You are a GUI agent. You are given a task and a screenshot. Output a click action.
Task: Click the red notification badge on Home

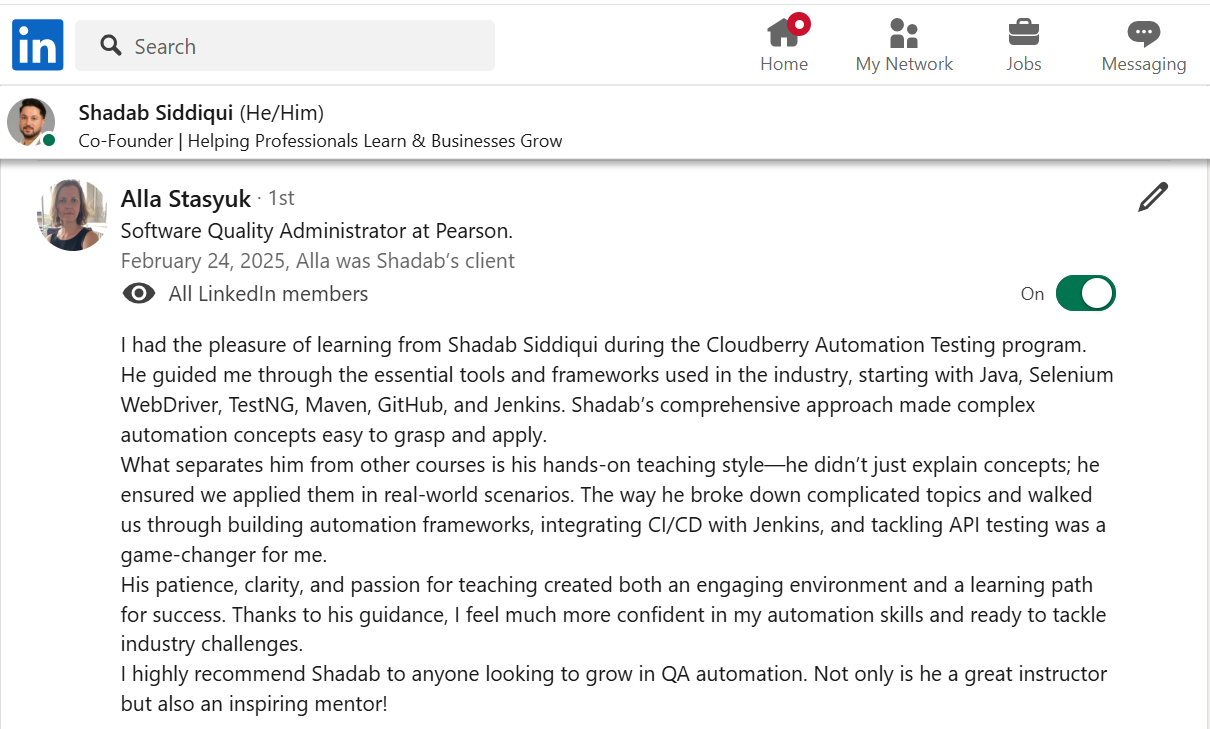(799, 22)
